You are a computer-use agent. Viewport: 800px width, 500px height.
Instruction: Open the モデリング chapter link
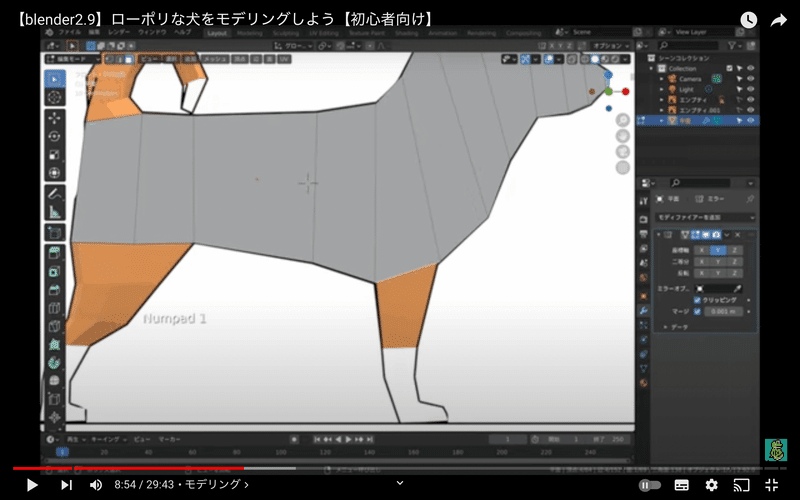216,485
